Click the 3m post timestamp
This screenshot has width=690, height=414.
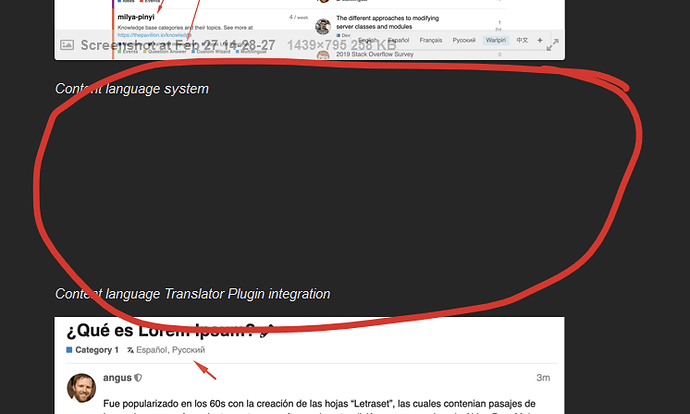pyautogui.click(x=543, y=377)
